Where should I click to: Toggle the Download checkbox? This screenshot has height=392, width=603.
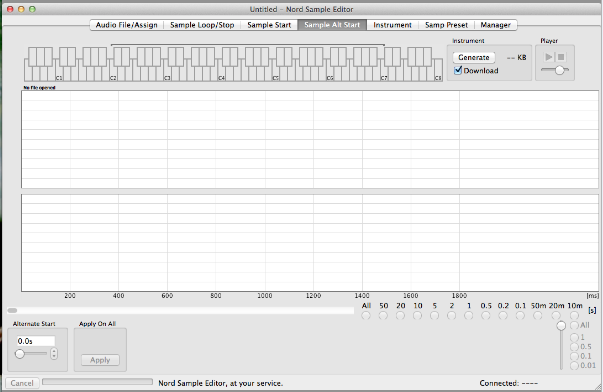458,70
